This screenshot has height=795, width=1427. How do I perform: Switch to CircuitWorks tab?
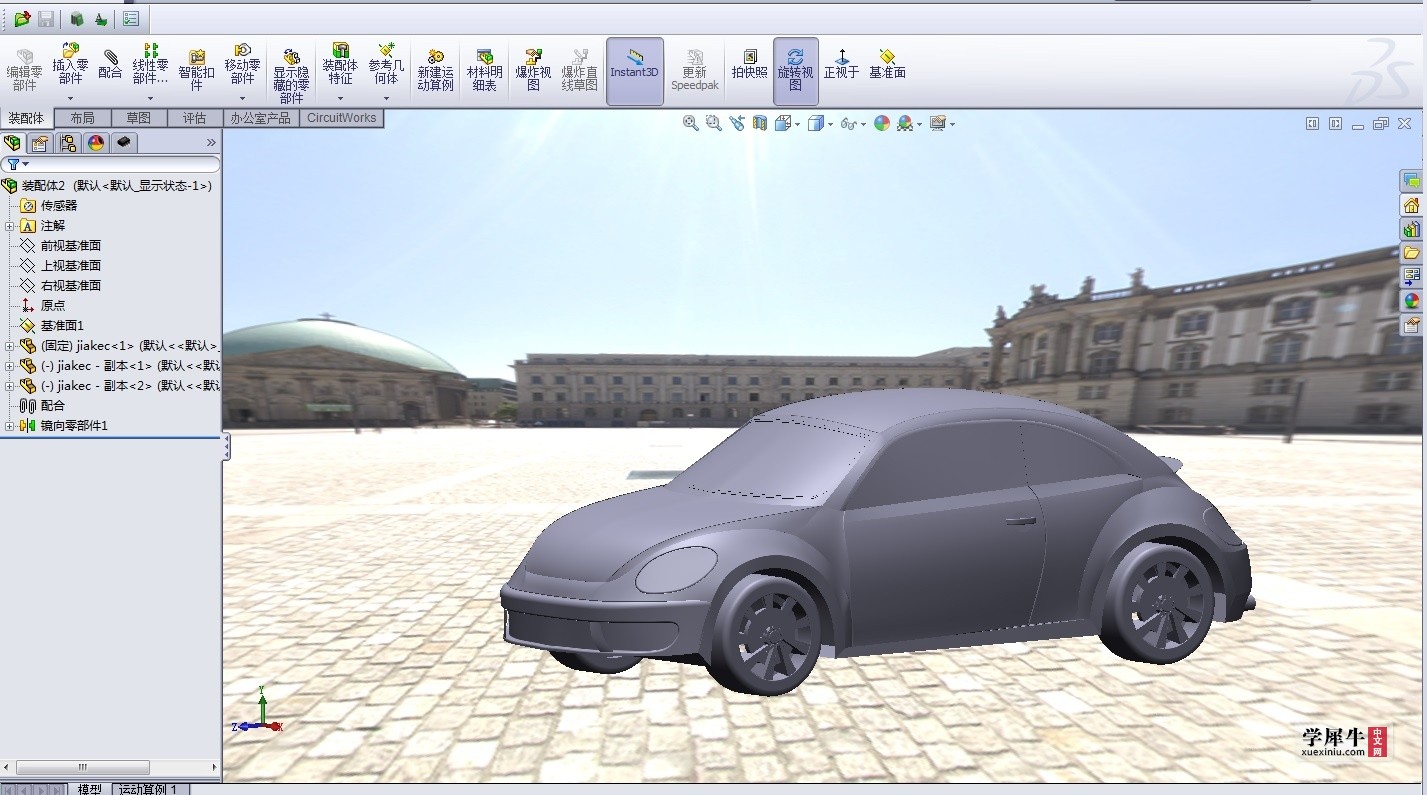click(x=341, y=118)
